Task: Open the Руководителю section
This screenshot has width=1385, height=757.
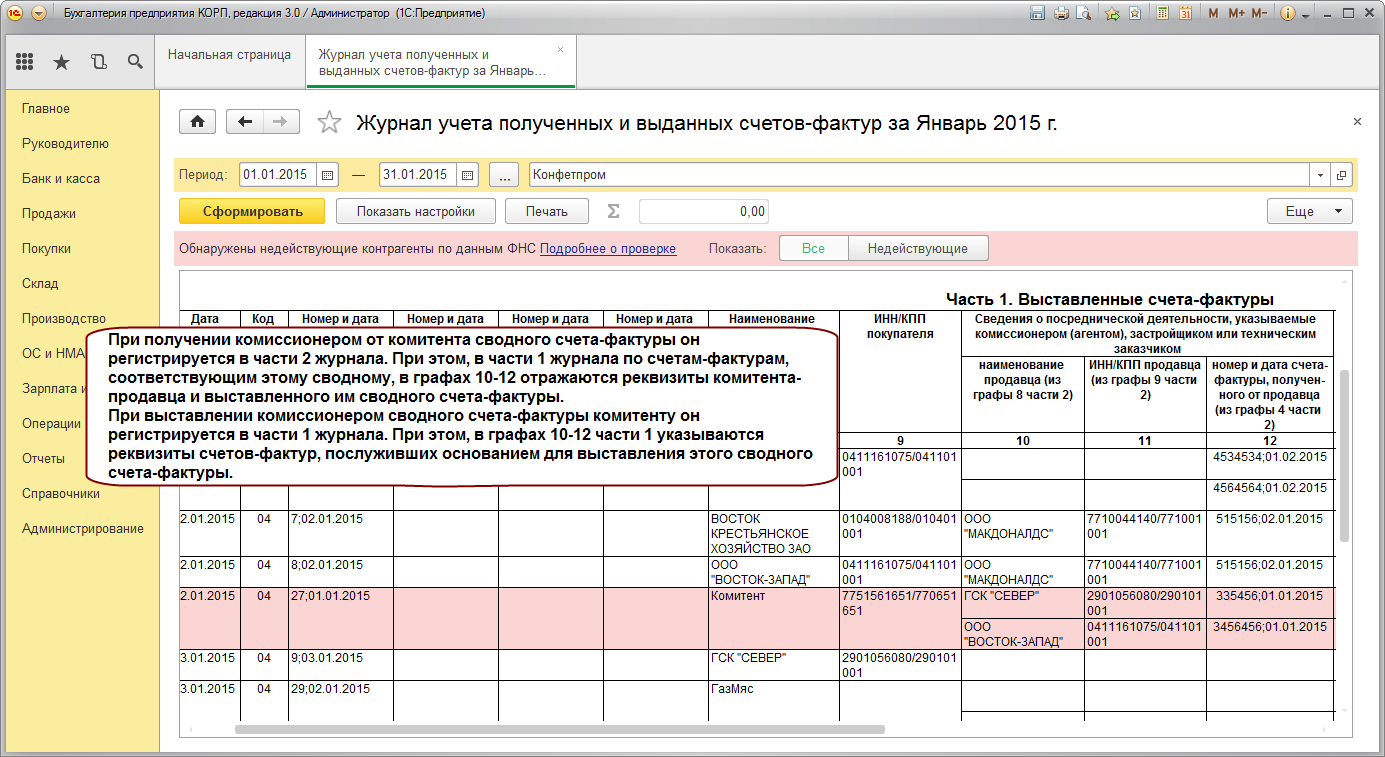Action: point(65,143)
